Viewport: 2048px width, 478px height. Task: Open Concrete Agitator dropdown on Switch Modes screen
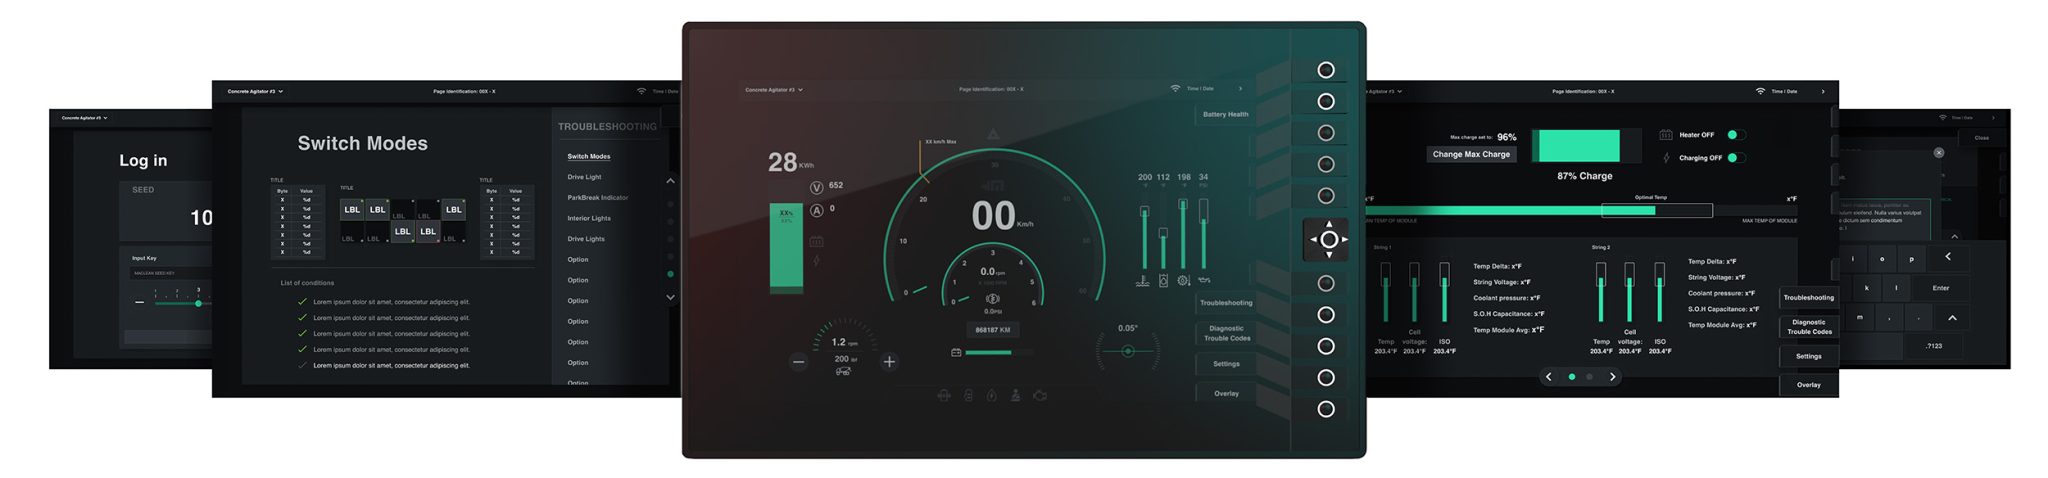[x=255, y=91]
